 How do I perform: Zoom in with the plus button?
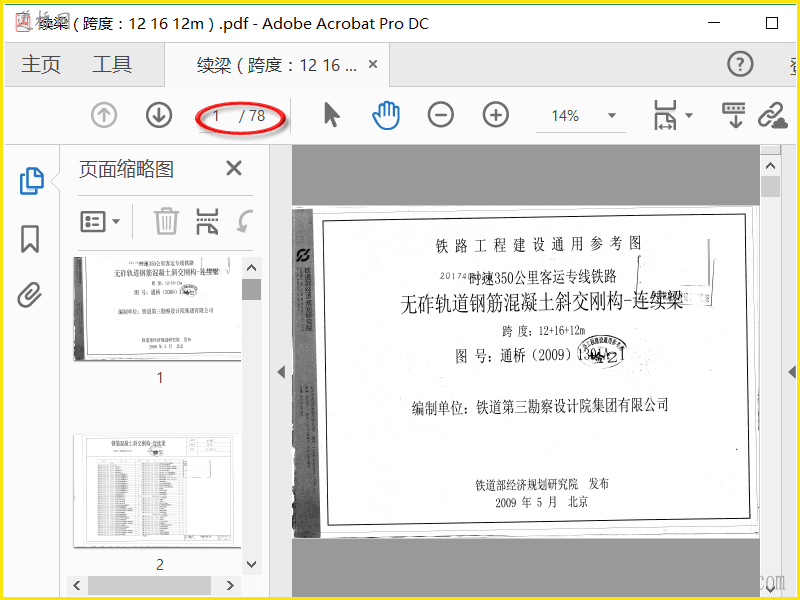(x=496, y=115)
